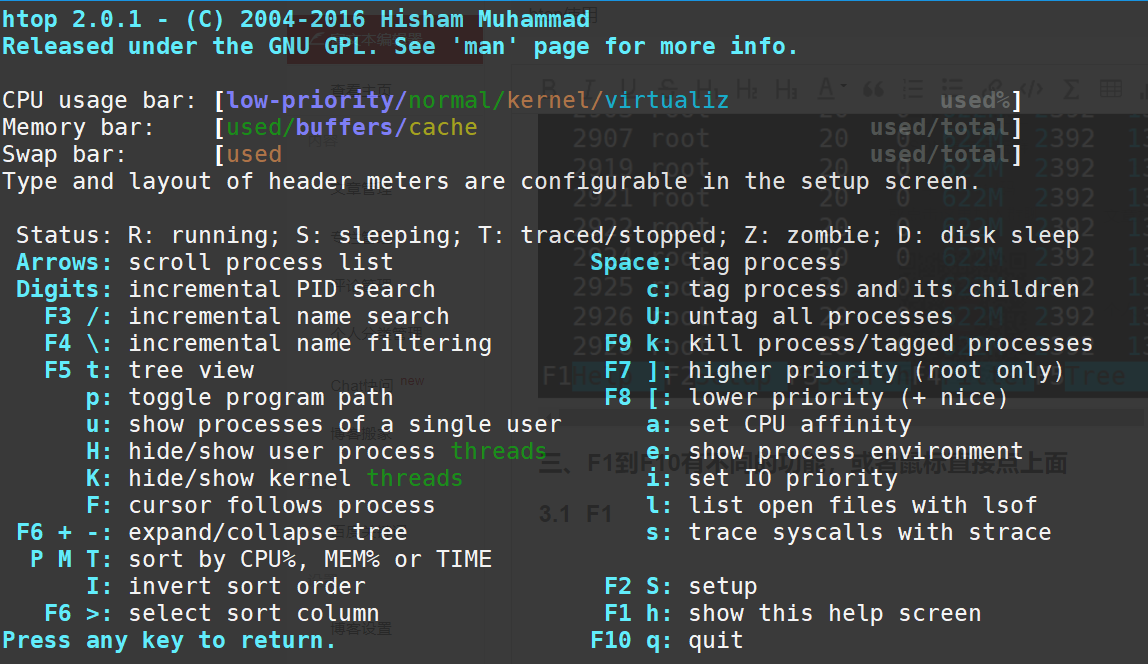Image resolution: width=1148 pixels, height=664 pixels.
Task: Select 'F7 ]: higher priority (root only)' line
Action: pyautogui.click(x=834, y=371)
